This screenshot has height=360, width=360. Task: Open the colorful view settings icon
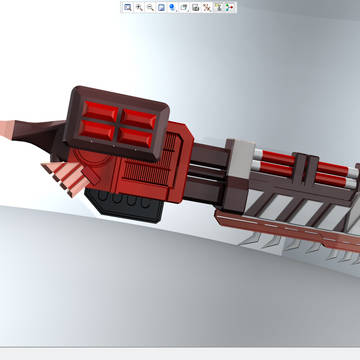pos(230,7)
